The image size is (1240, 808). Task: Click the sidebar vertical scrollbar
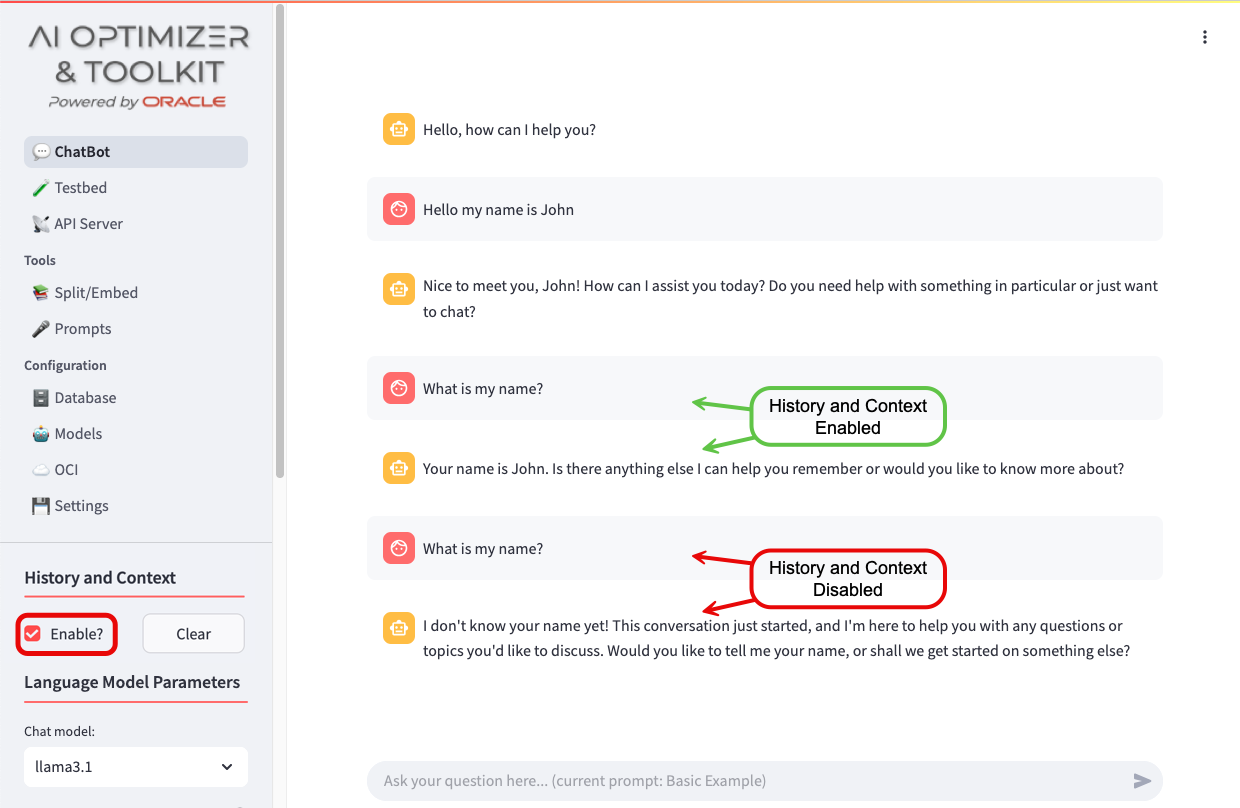pyautogui.click(x=281, y=240)
